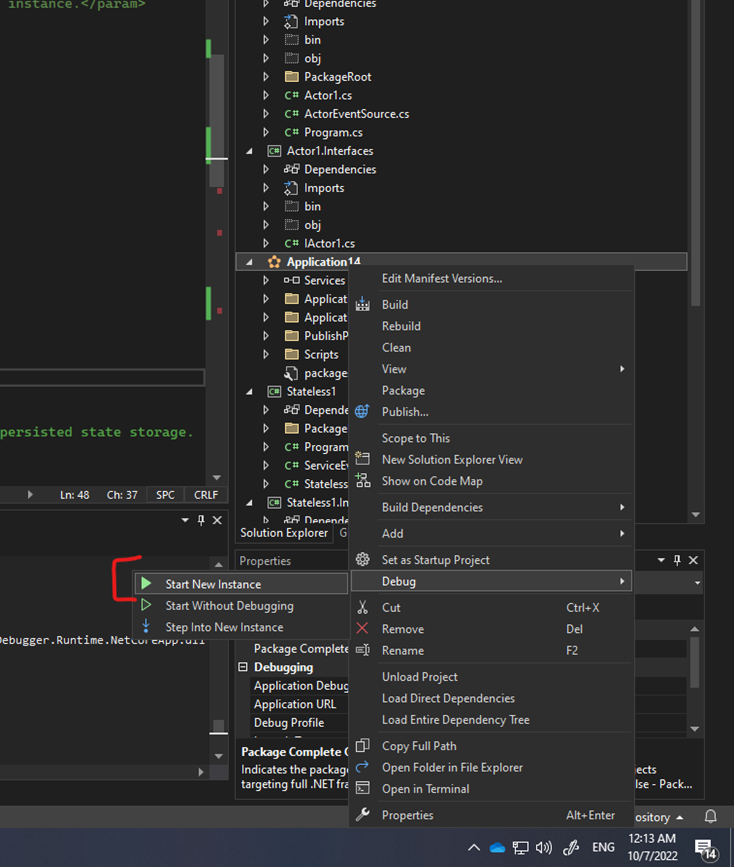Click the New Solution Explorer View icon
This screenshot has height=868, width=735.
[x=363, y=458]
